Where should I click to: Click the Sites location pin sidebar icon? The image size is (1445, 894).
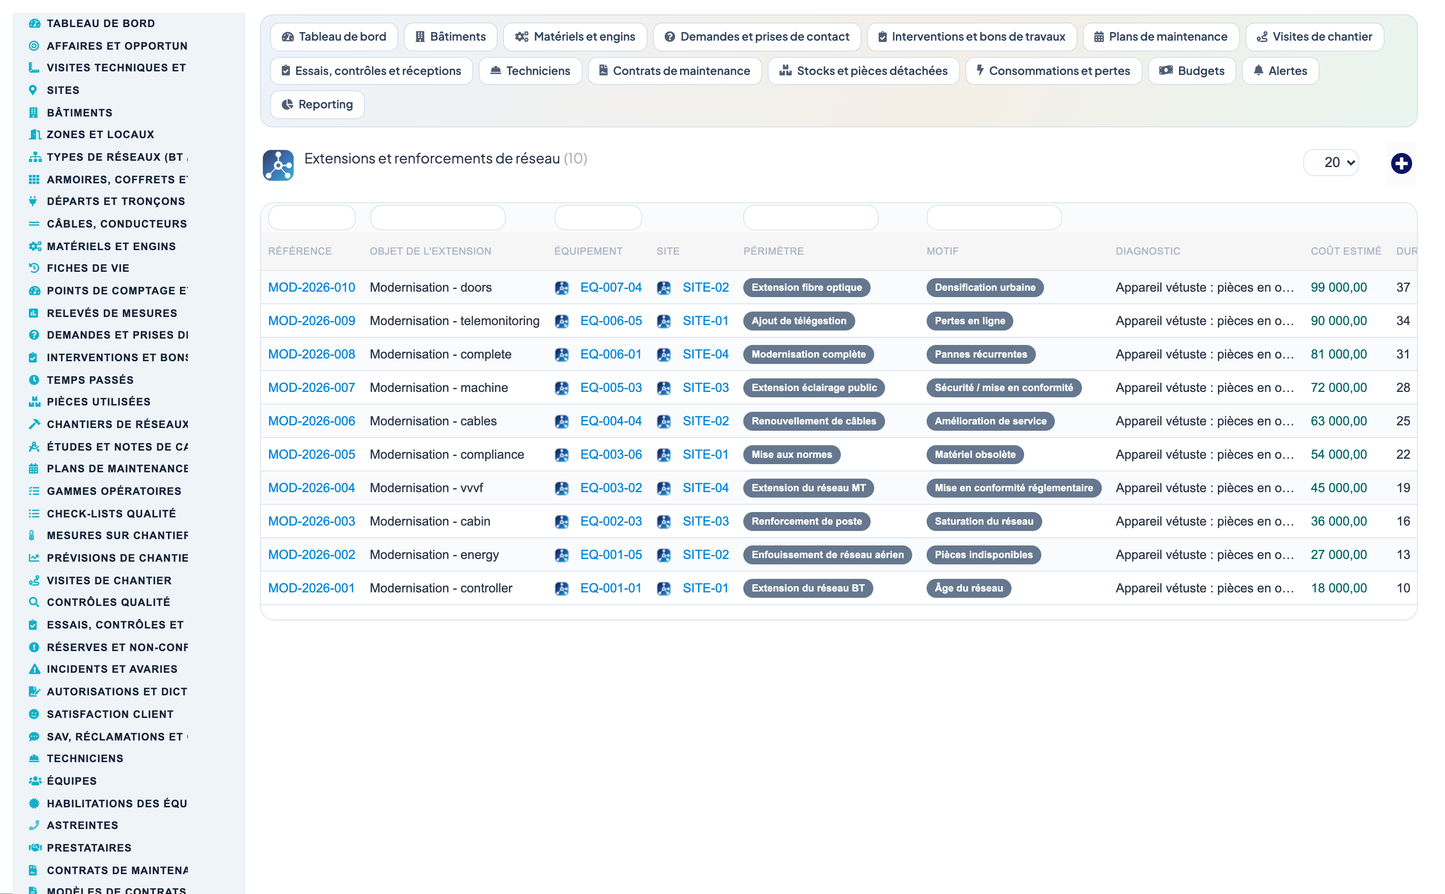tap(34, 90)
